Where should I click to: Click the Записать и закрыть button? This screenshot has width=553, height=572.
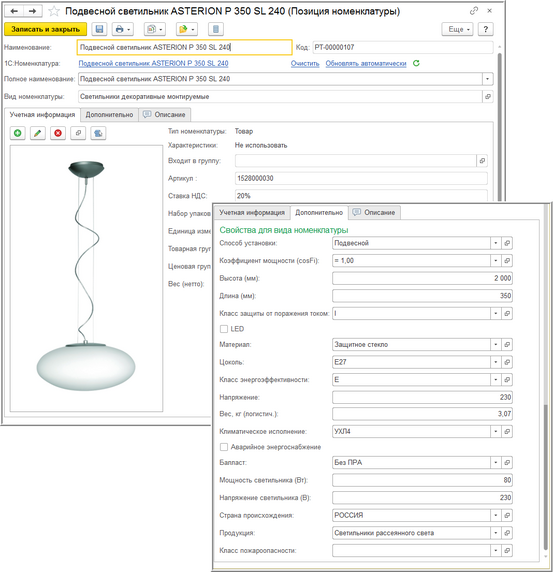46,29
